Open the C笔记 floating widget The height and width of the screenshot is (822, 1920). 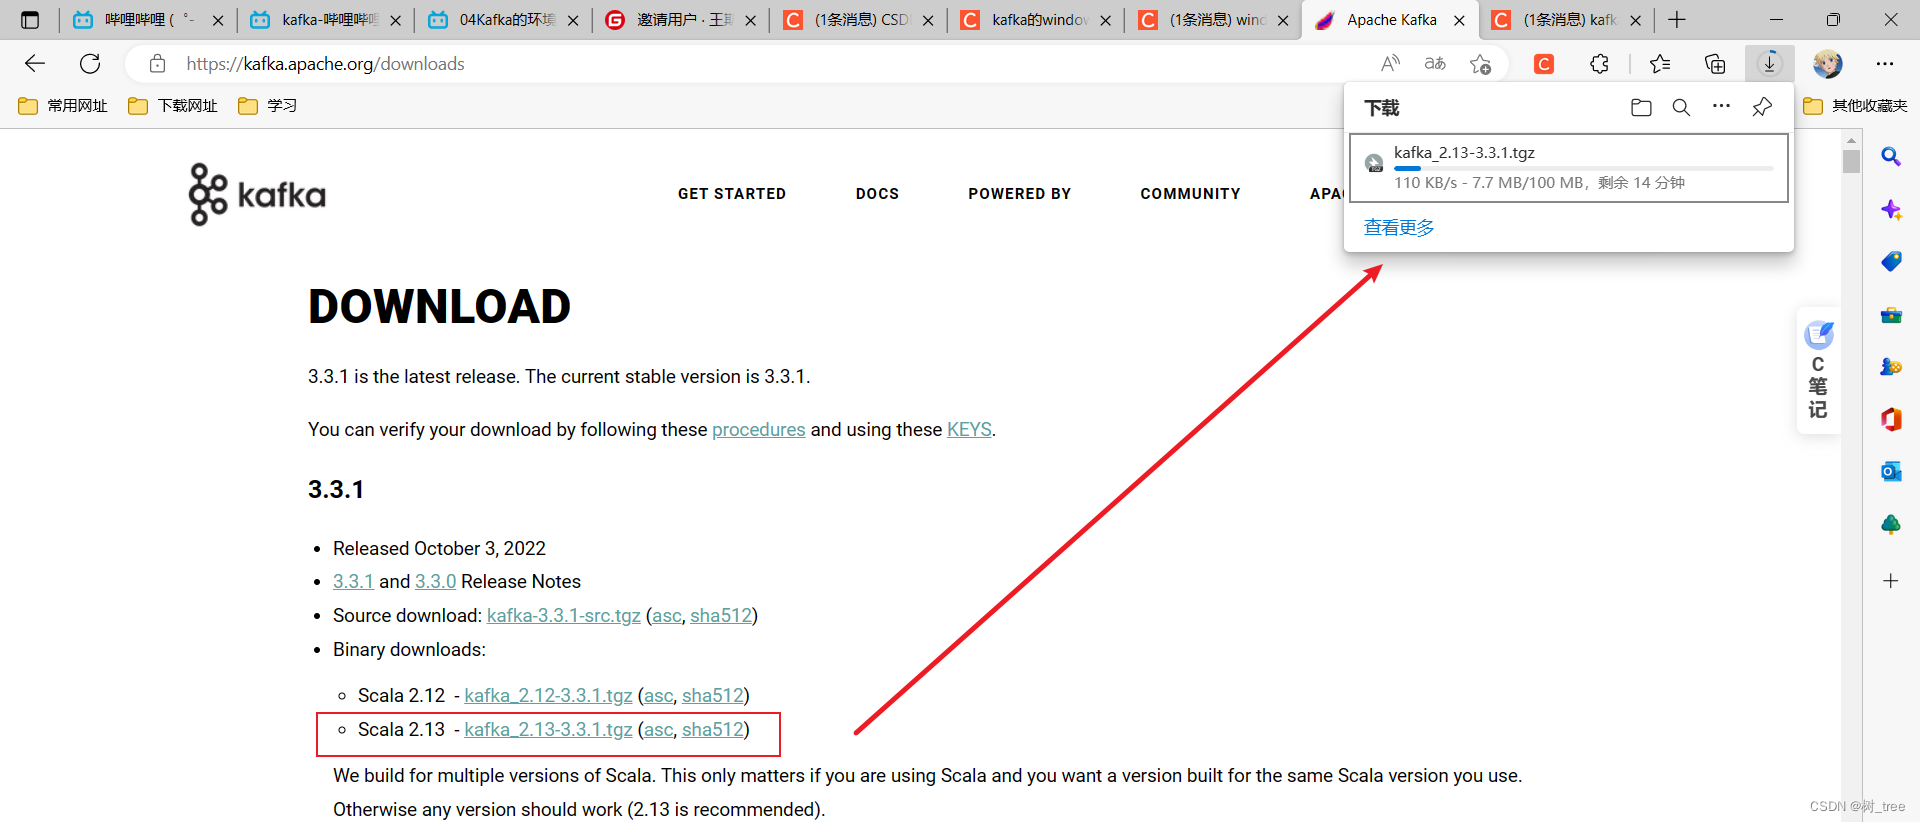click(1818, 370)
